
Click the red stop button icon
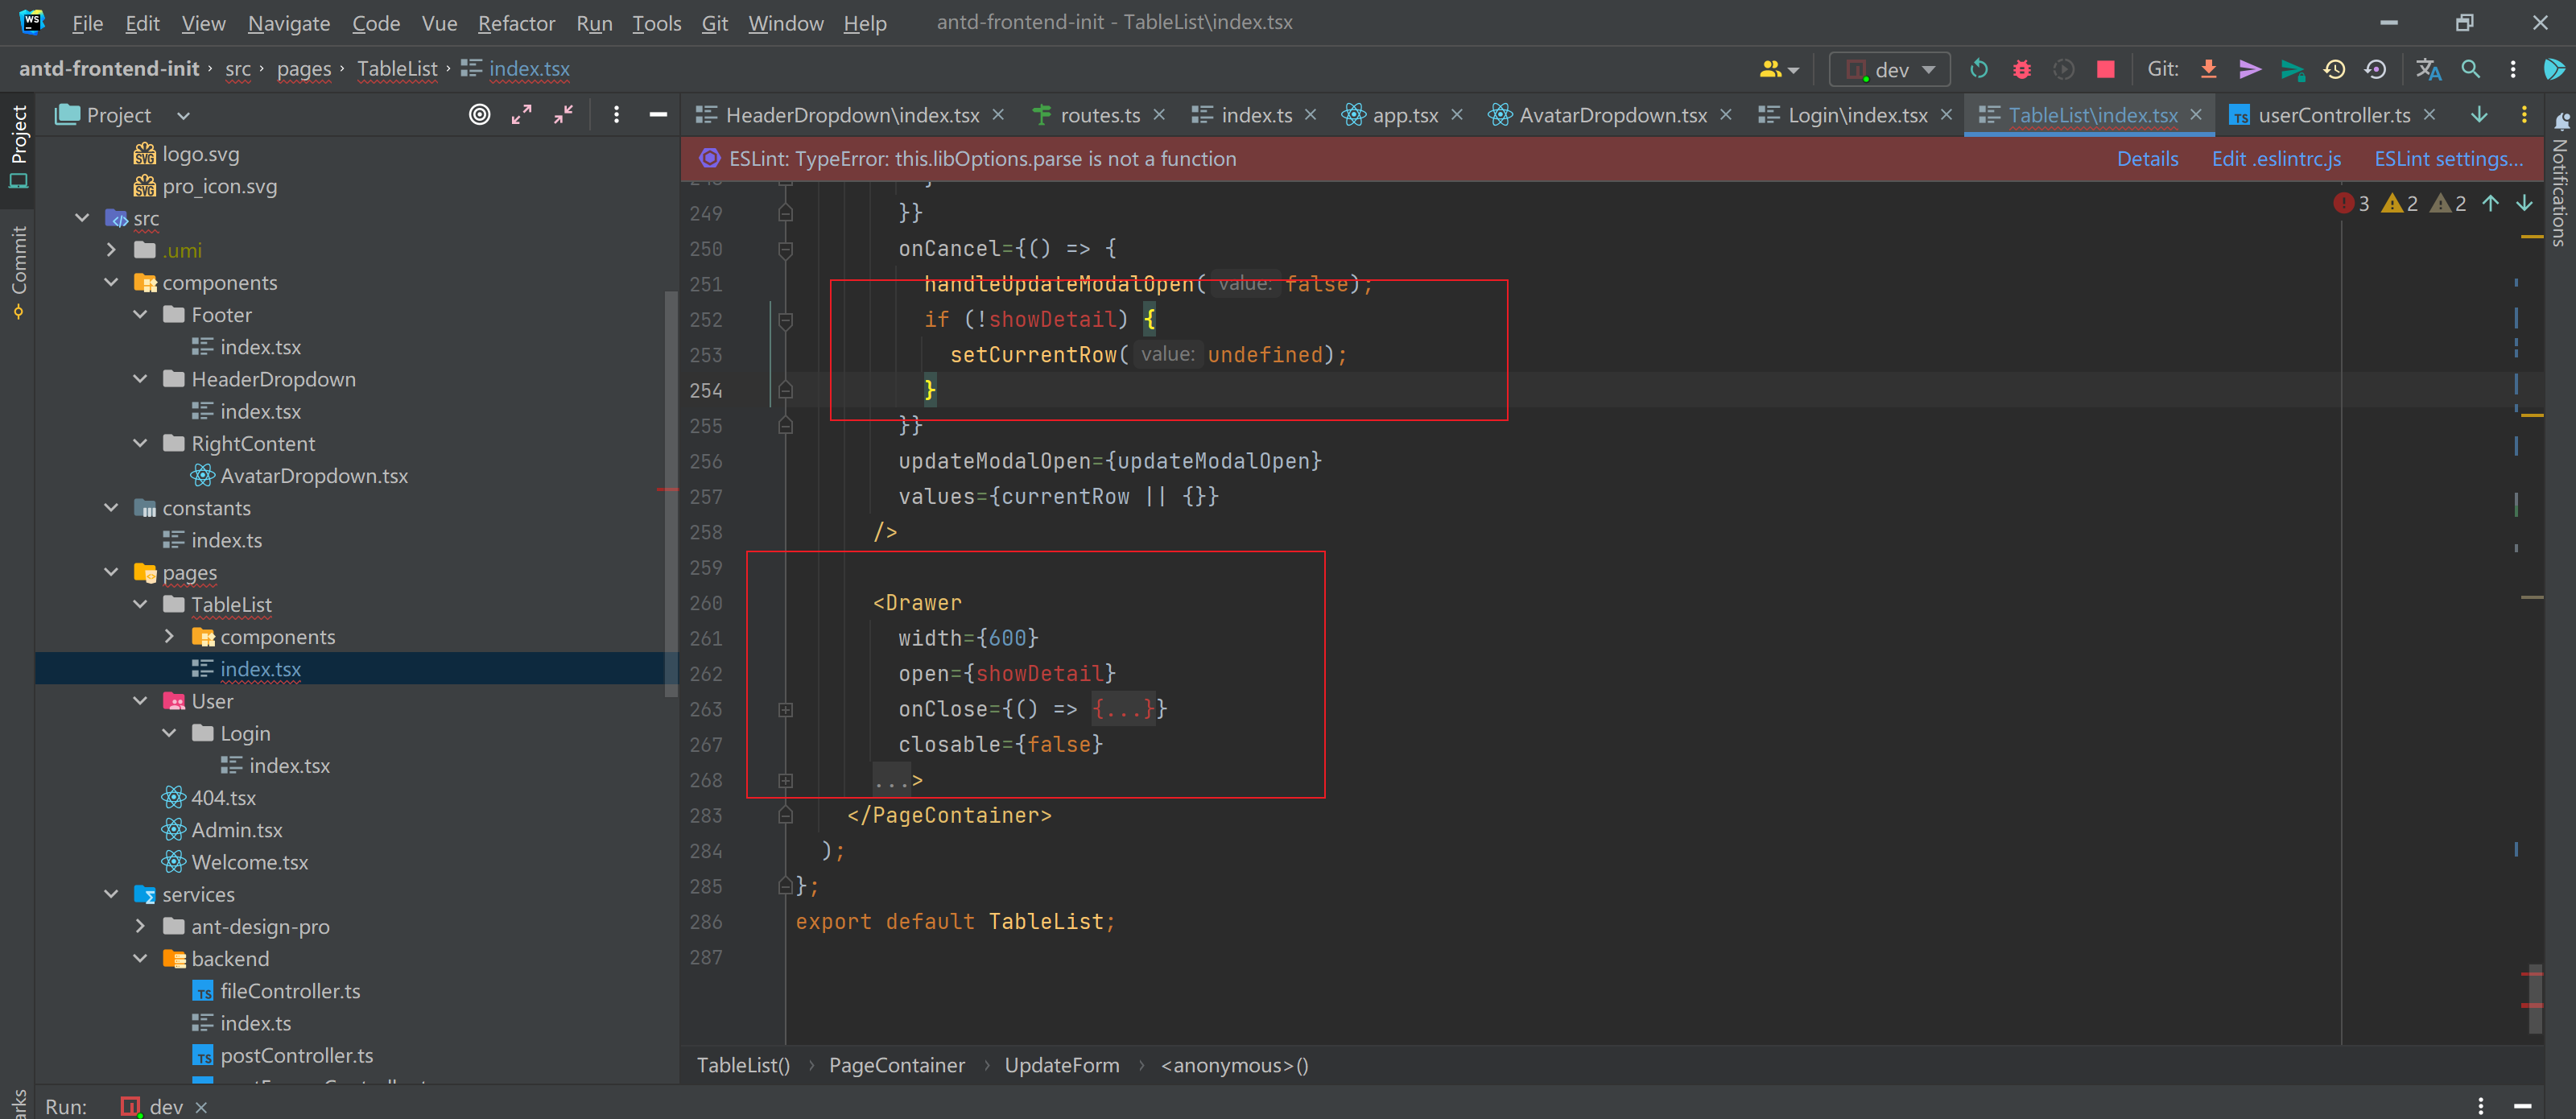[2105, 69]
